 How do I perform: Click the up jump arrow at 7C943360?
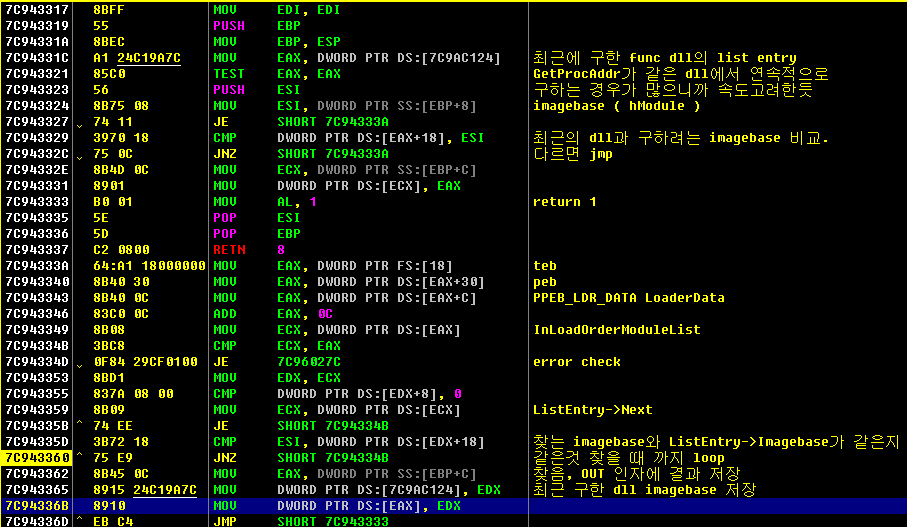(x=80, y=456)
